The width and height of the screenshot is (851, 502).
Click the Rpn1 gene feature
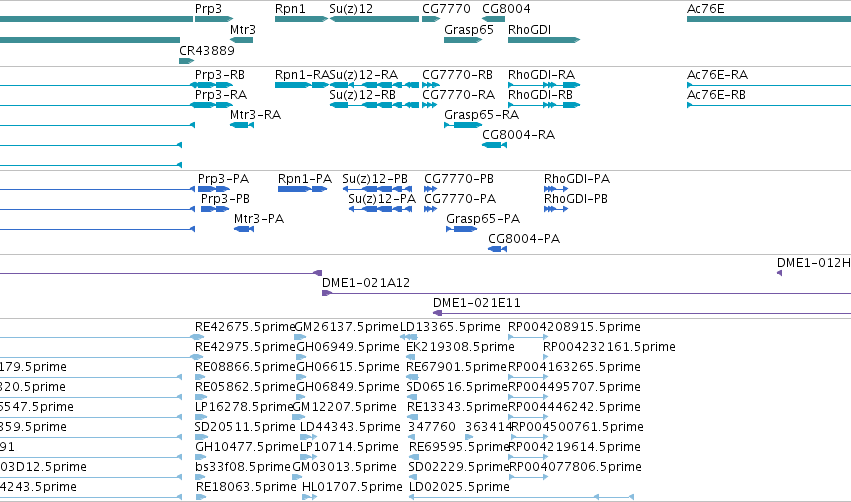[301, 19]
